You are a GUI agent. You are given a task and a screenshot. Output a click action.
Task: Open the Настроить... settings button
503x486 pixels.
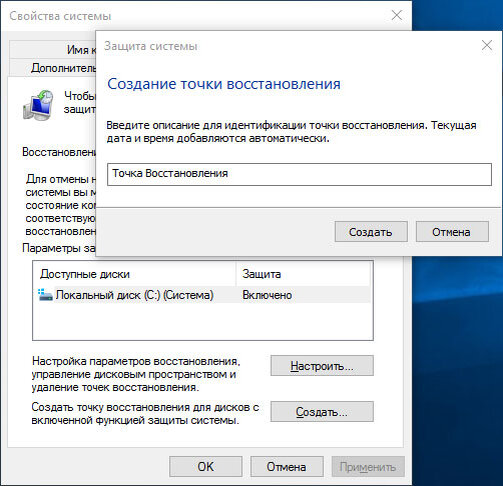322,366
